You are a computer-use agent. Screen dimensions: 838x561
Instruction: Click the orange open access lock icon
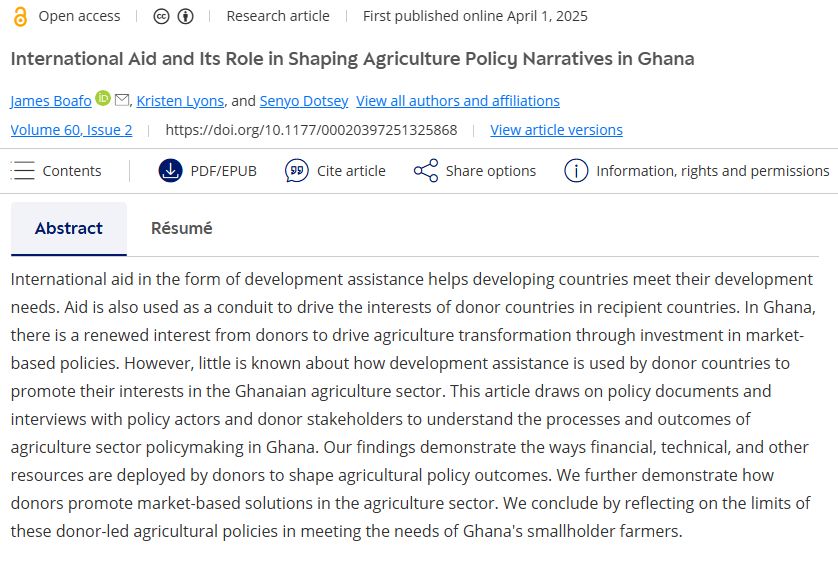(20, 17)
